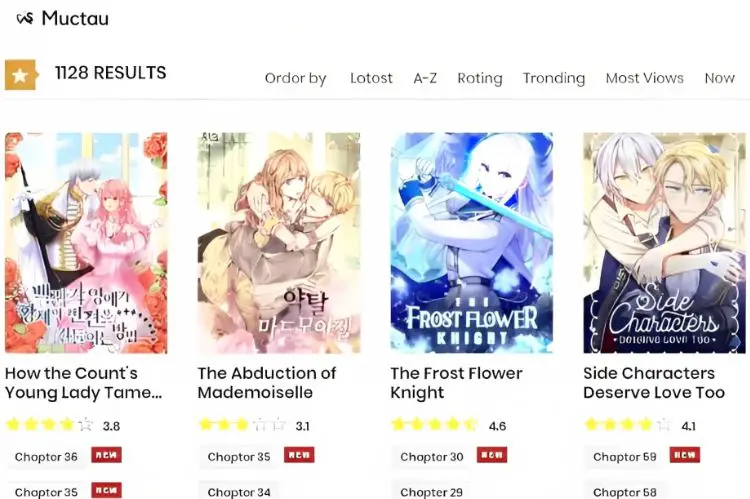Open Chapter 29 of Frost Flower Knight
This screenshot has height=499, width=750.
coord(431,492)
